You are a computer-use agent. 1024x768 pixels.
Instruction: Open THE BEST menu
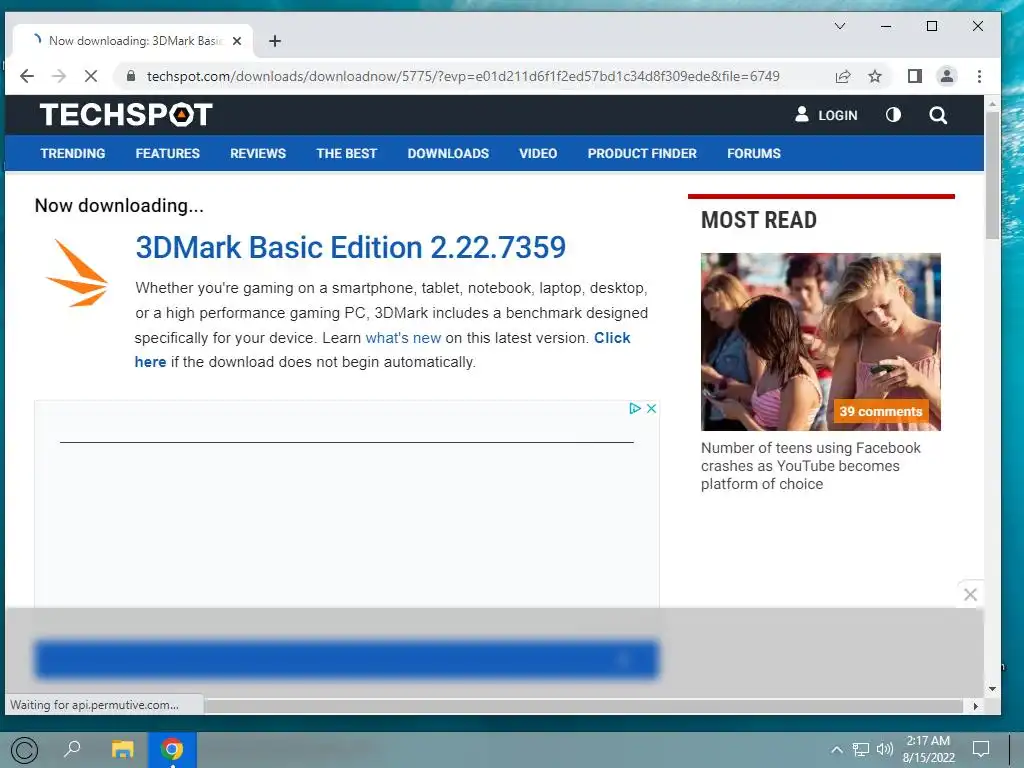347,153
